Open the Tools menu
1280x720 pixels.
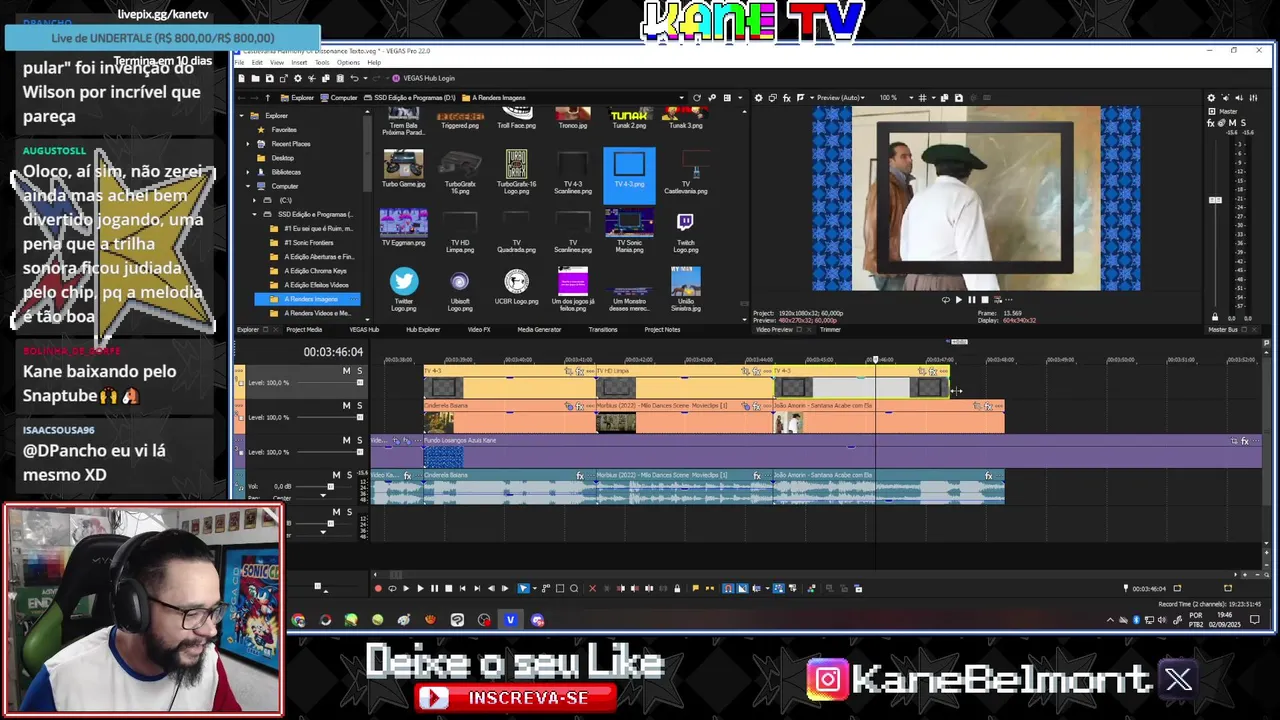click(x=322, y=62)
